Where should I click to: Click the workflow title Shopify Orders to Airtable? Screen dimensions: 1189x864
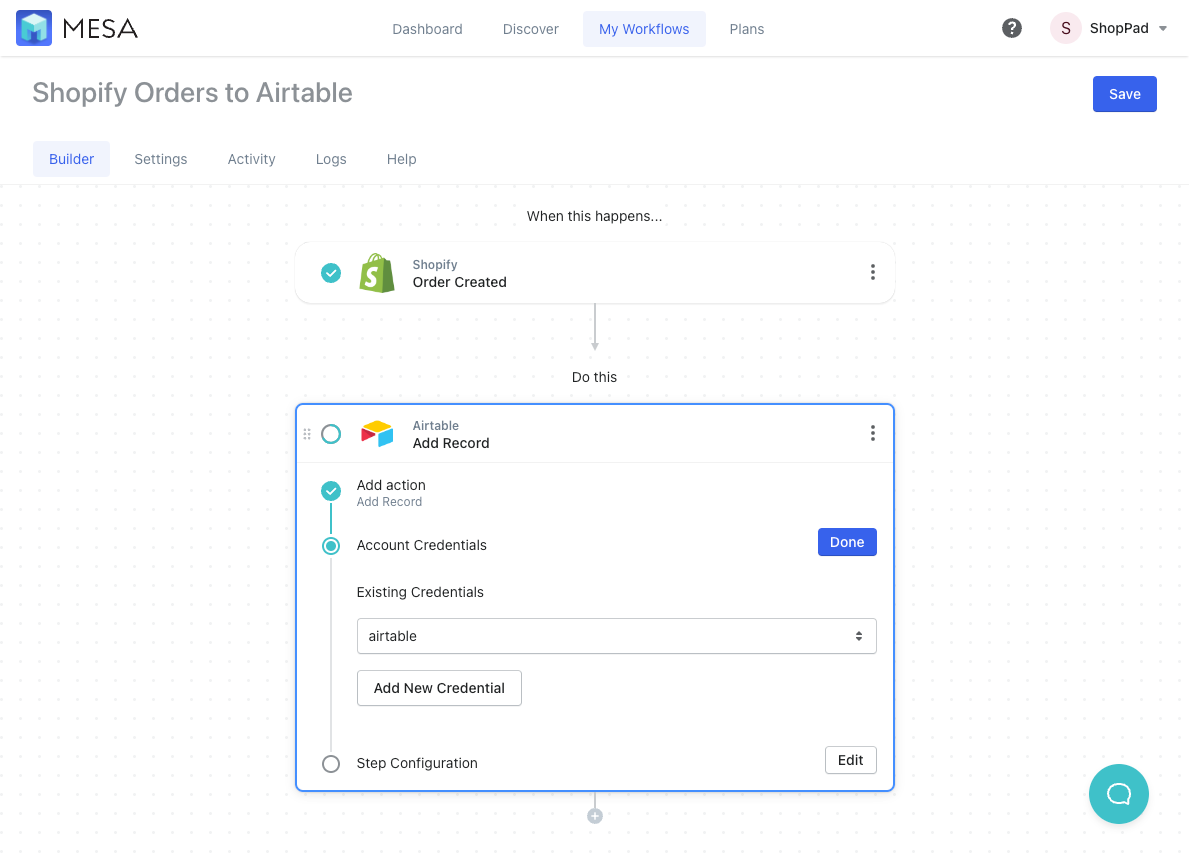pos(193,93)
